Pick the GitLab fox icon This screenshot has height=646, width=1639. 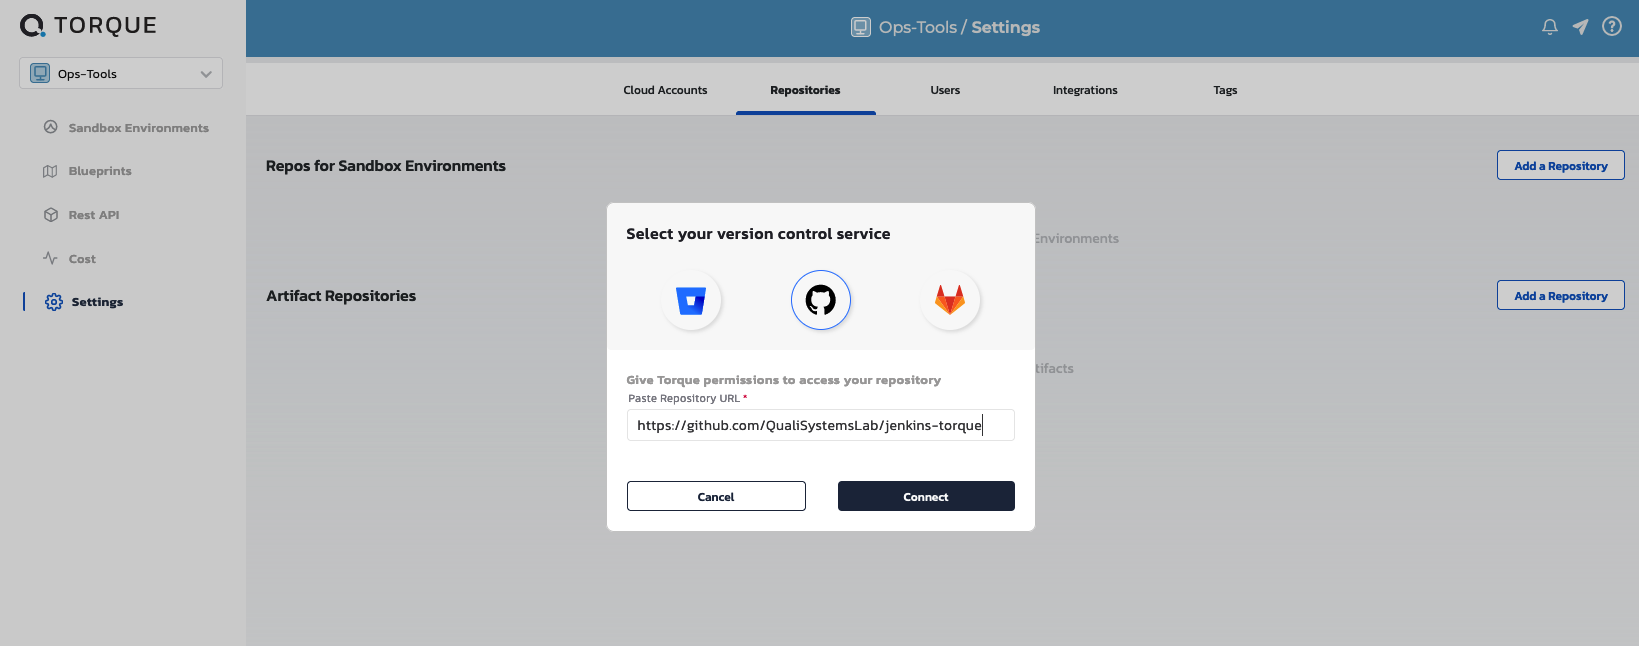950,300
